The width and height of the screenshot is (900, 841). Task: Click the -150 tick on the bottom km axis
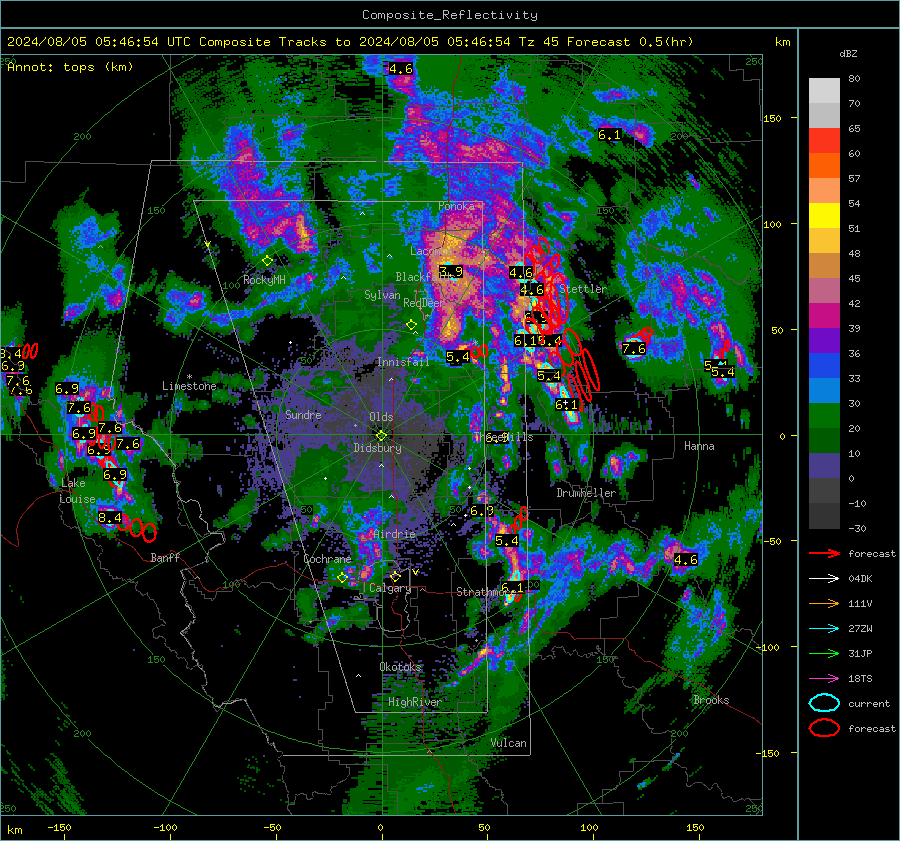coord(59,827)
